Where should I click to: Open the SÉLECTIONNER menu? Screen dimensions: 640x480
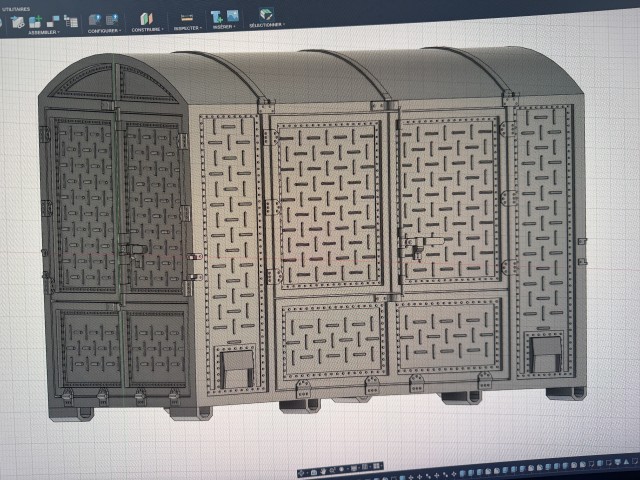(267, 25)
